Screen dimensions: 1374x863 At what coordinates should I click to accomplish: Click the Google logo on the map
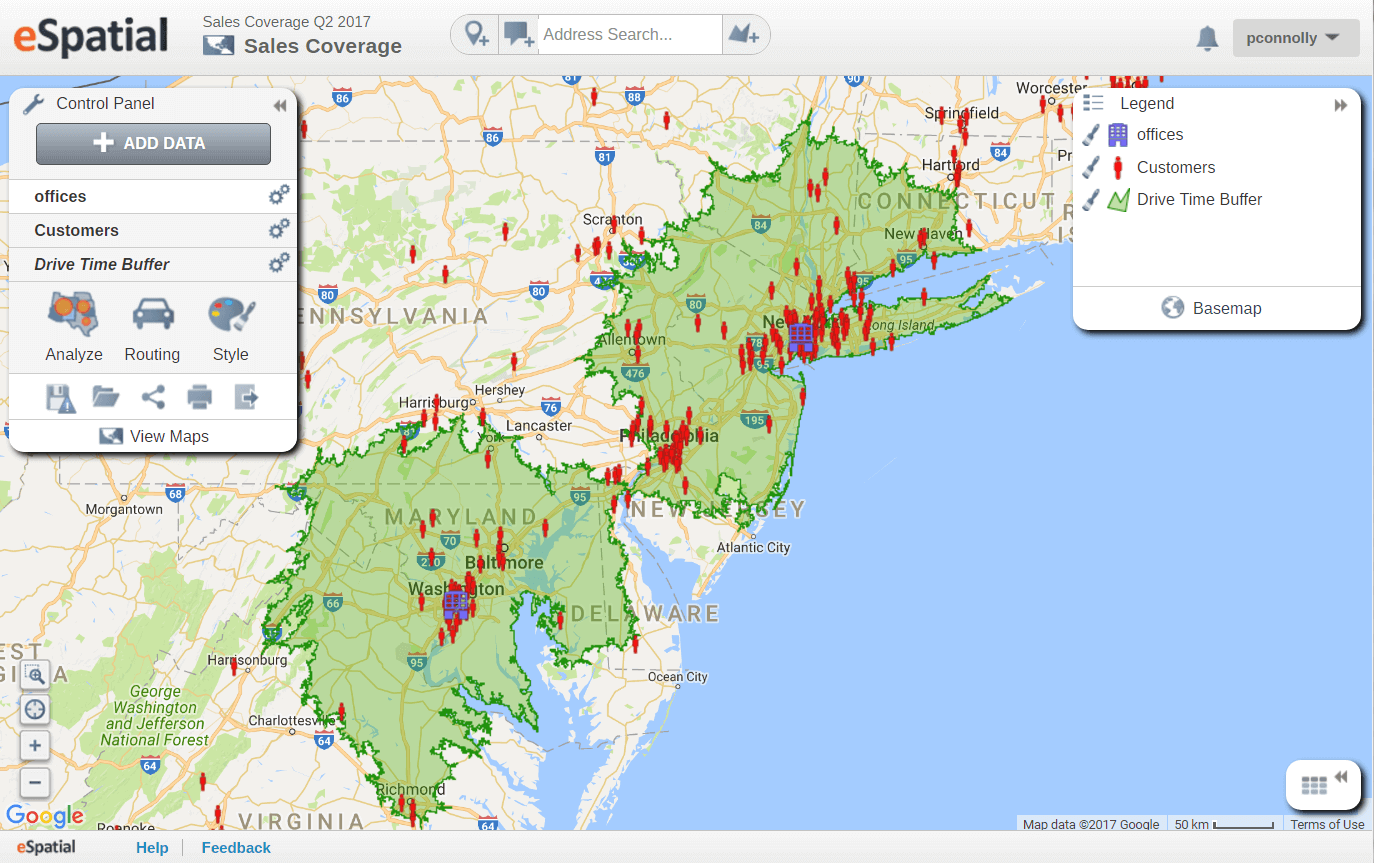coord(44,816)
